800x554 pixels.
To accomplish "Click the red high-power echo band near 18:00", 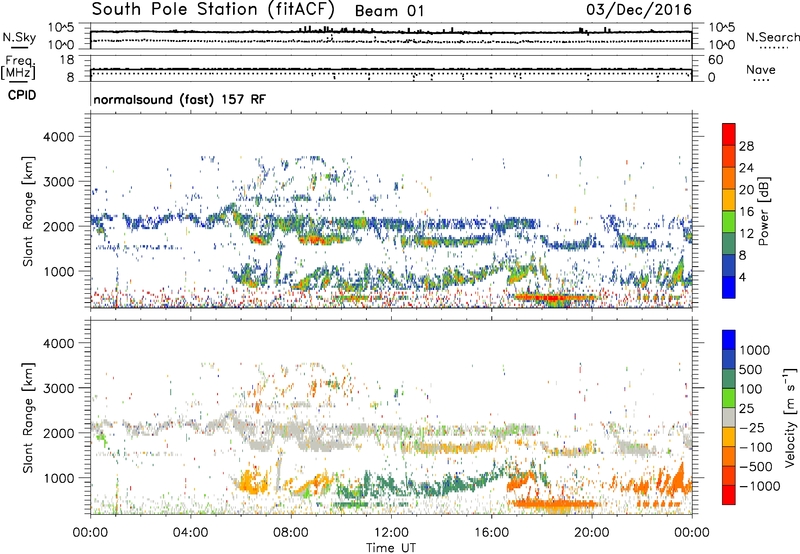I will [x=554, y=297].
